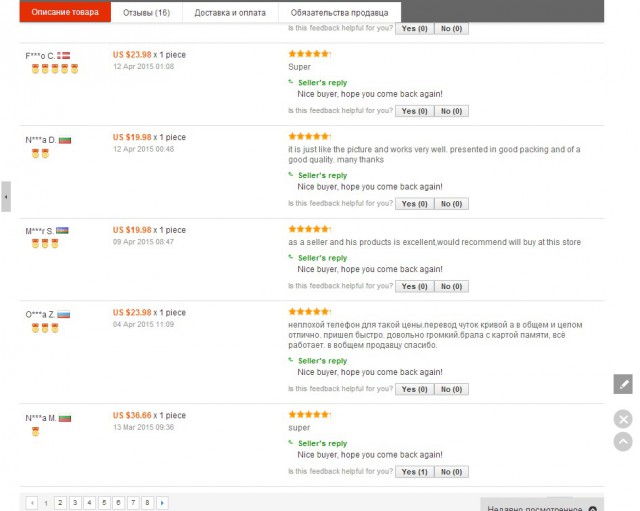
Task: Click Seller's reply icon in N***a D. review
Action: point(291,175)
